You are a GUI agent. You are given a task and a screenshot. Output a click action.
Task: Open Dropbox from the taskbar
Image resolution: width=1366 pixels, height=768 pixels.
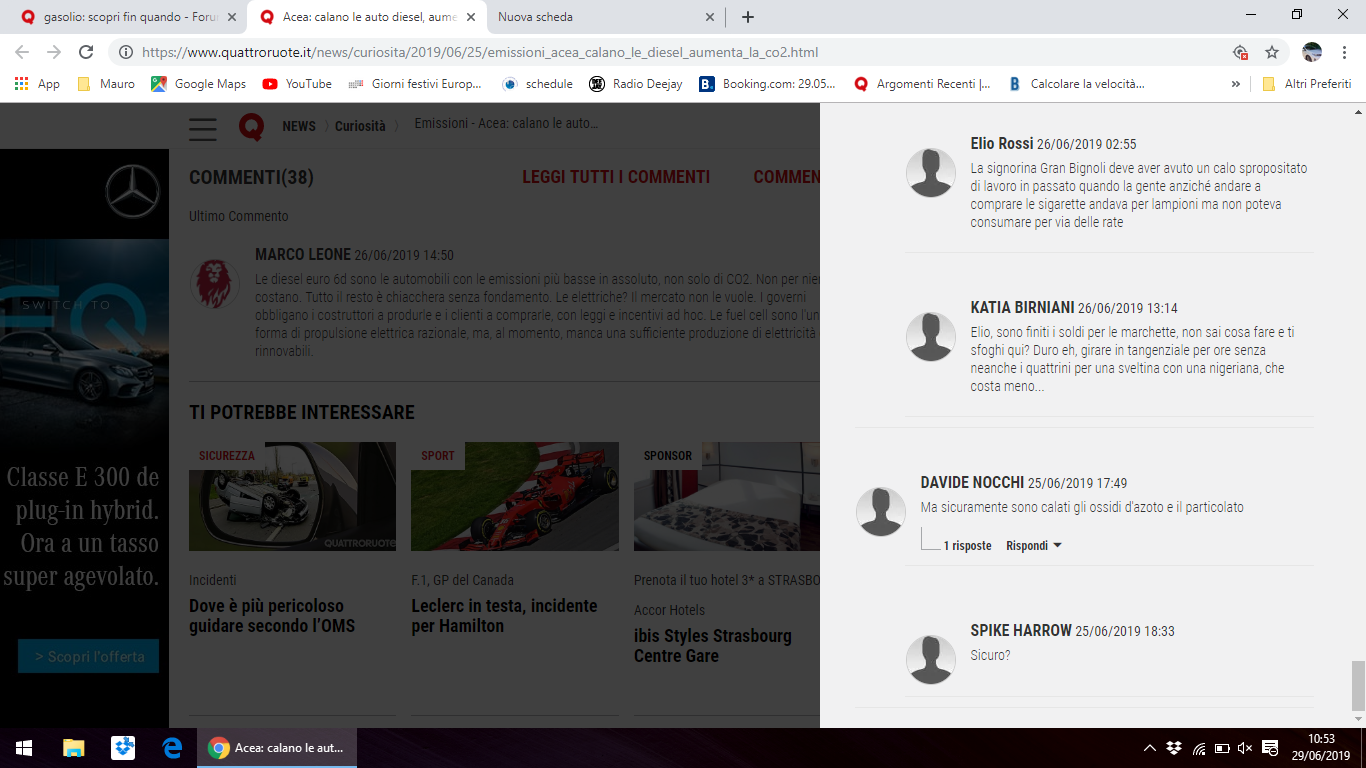pos(123,747)
